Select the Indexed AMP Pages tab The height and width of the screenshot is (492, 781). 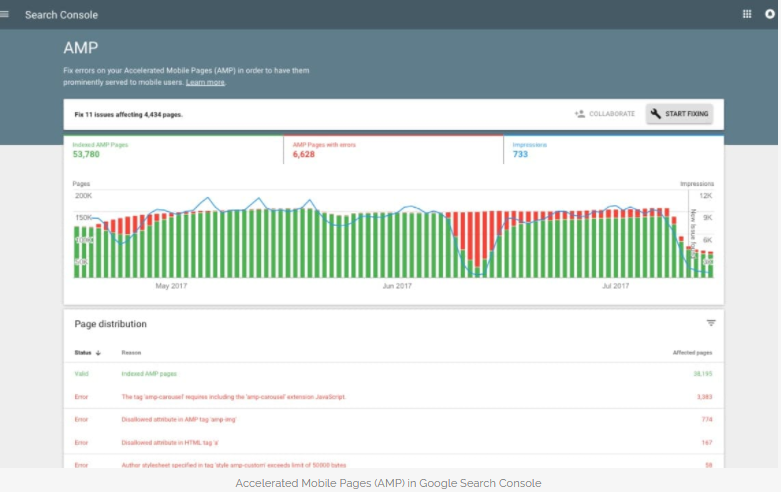coord(173,150)
